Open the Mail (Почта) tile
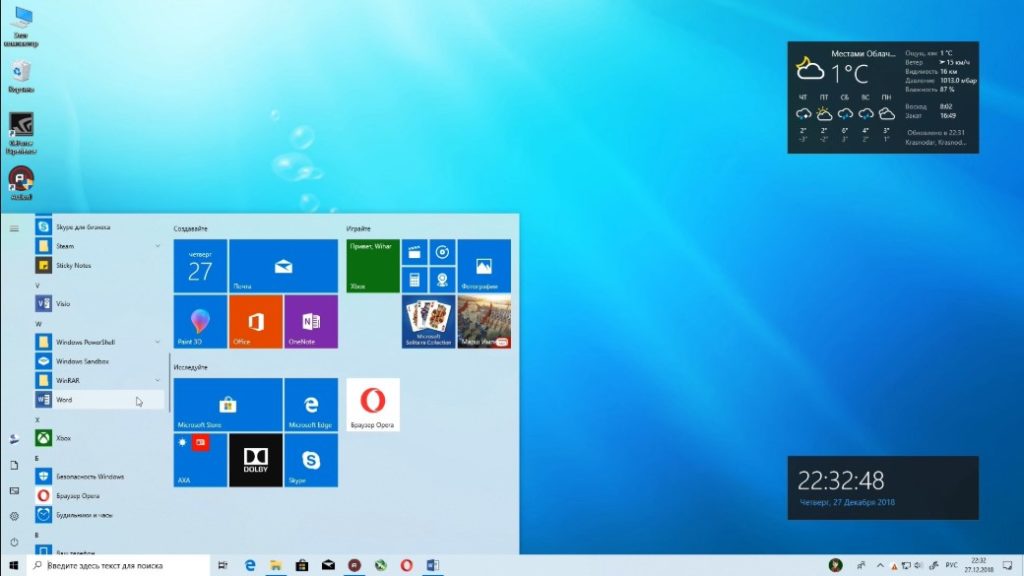The image size is (1024, 576). (x=283, y=266)
